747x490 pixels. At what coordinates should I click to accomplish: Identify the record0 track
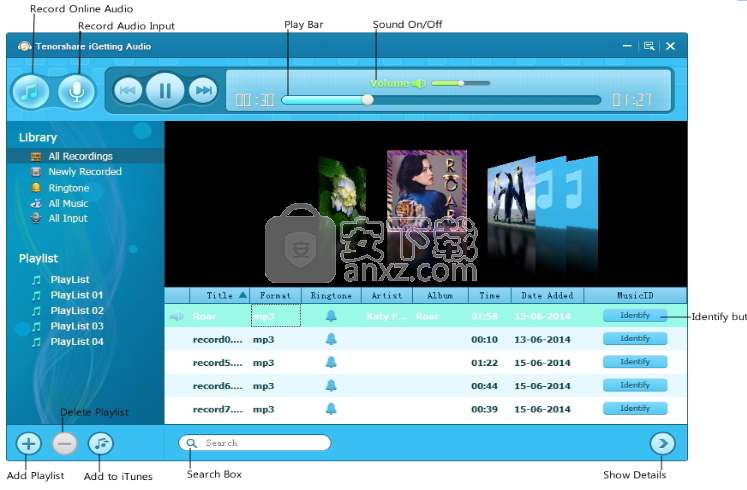point(635,339)
